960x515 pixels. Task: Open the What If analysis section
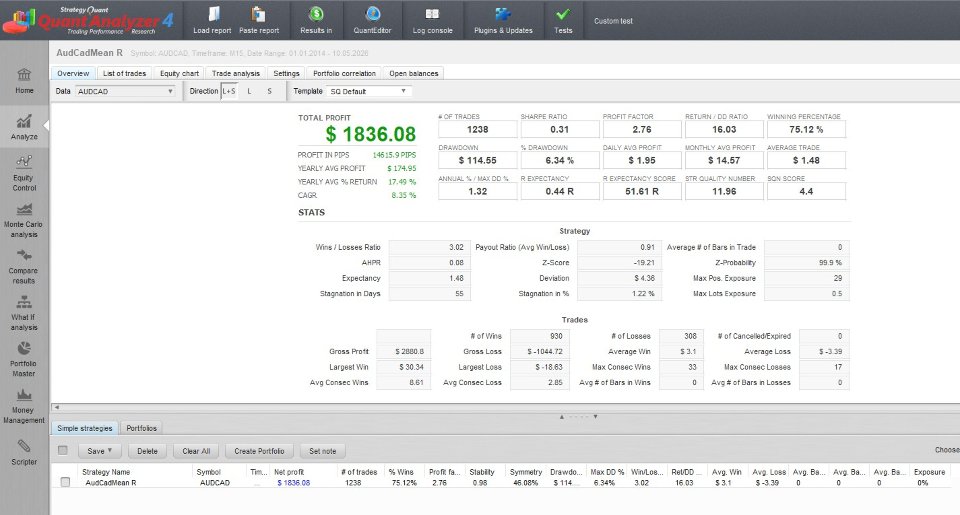24,313
